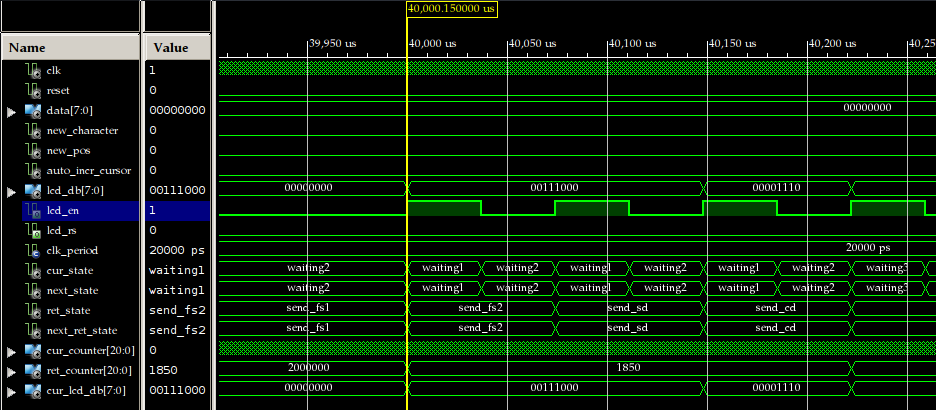The height and width of the screenshot is (410, 936).
Task: Click the data[7:0] bus icon
Action: pos(33,111)
